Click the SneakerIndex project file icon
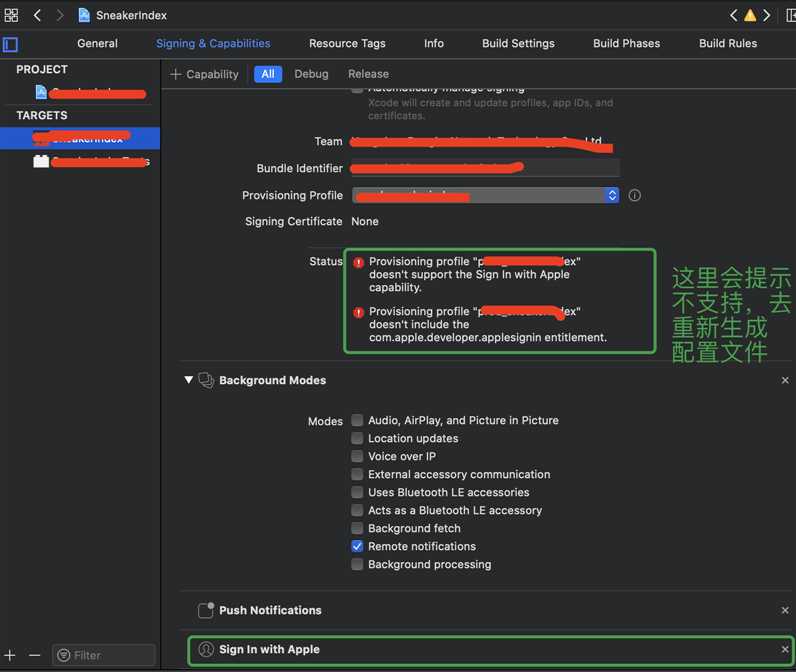Viewport: 796px width, 672px height. click(84, 15)
